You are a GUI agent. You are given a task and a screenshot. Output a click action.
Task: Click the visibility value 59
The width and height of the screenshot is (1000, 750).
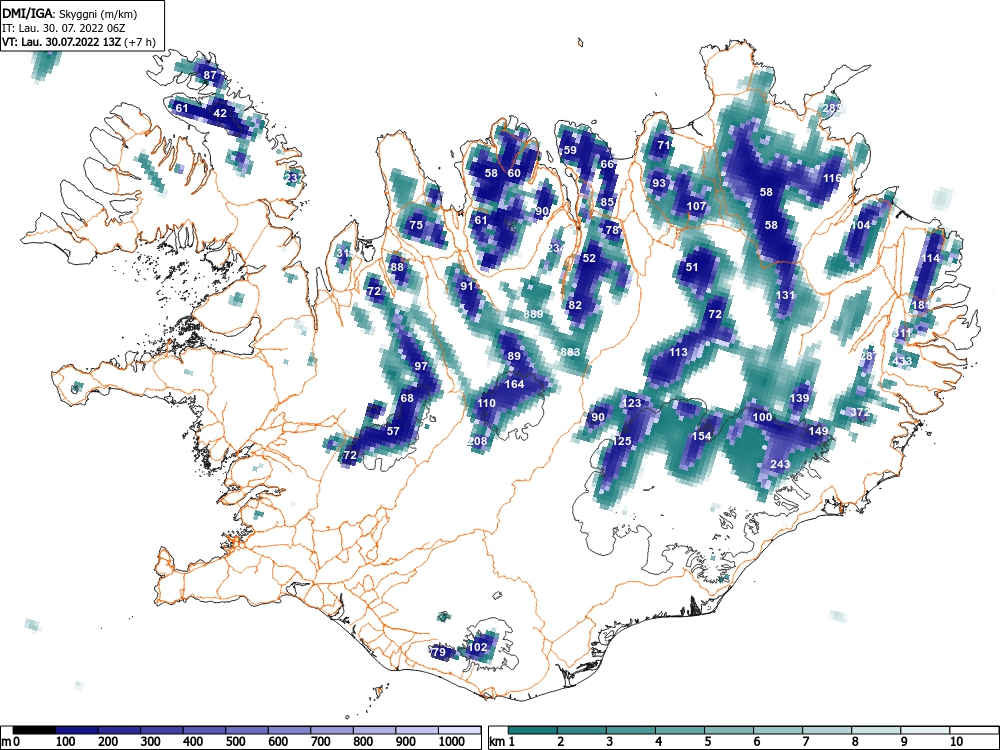(570, 150)
